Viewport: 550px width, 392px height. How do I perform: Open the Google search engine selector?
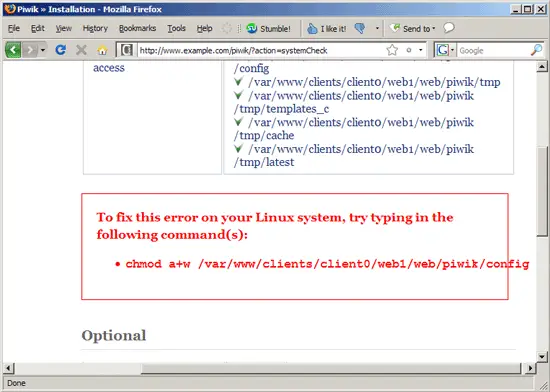(445, 50)
